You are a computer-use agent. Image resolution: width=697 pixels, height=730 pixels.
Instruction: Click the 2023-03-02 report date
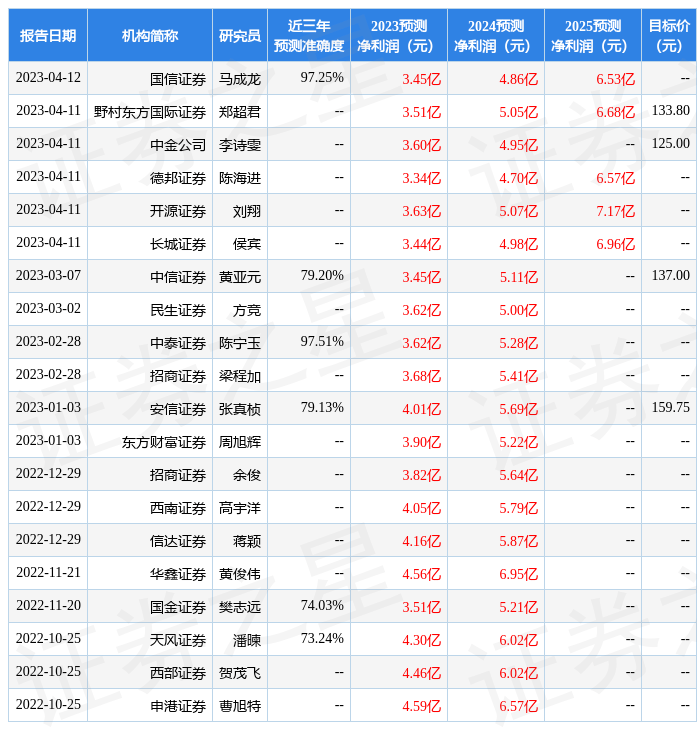(x=48, y=309)
